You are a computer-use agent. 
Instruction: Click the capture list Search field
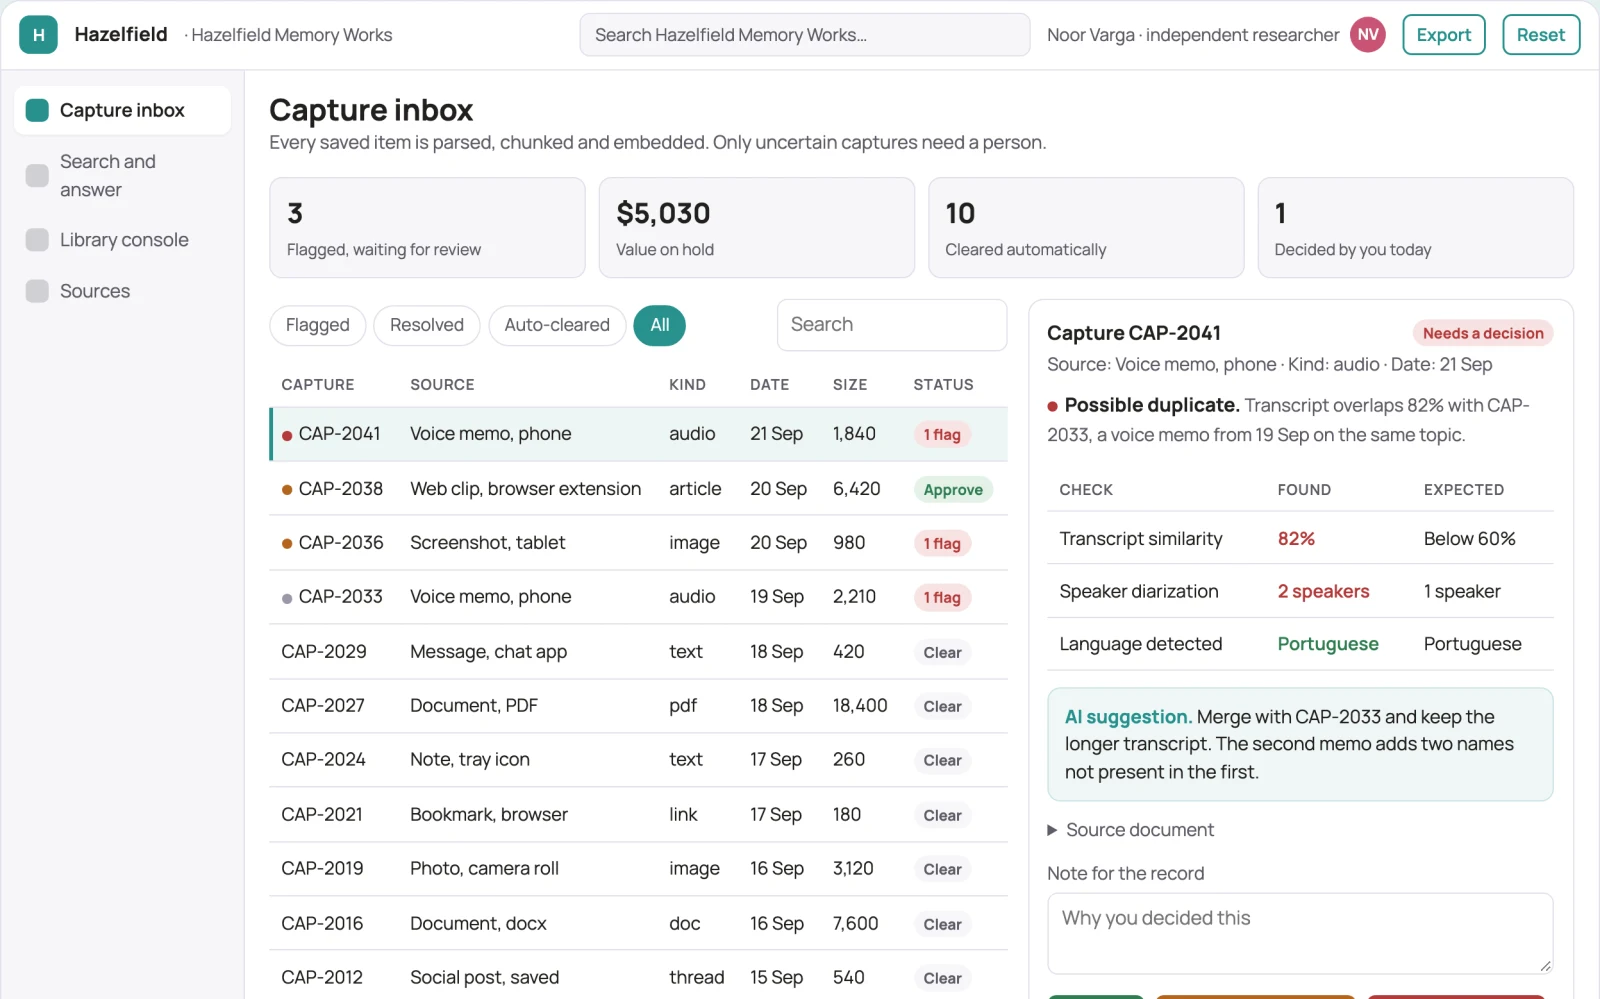click(x=892, y=325)
